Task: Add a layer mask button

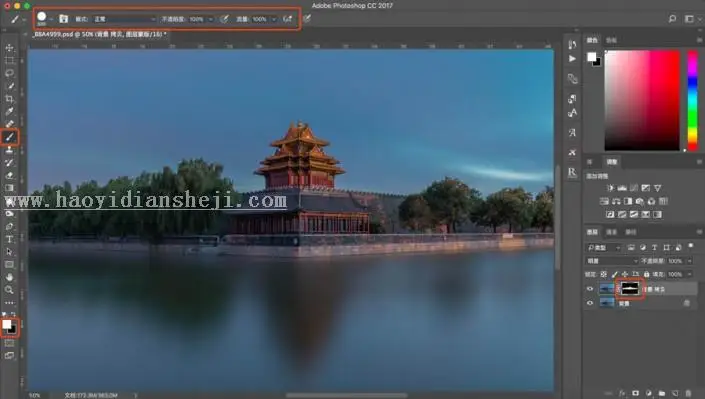Action: [x=635, y=393]
